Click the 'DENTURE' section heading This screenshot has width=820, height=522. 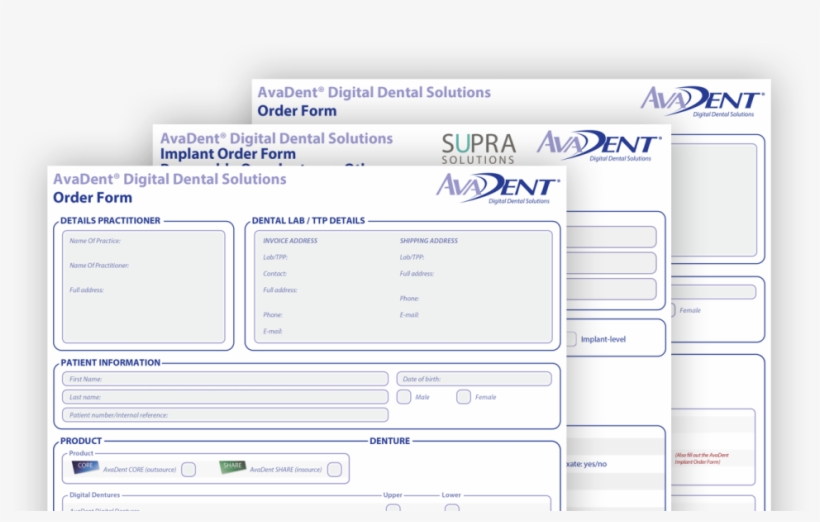(390, 441)
